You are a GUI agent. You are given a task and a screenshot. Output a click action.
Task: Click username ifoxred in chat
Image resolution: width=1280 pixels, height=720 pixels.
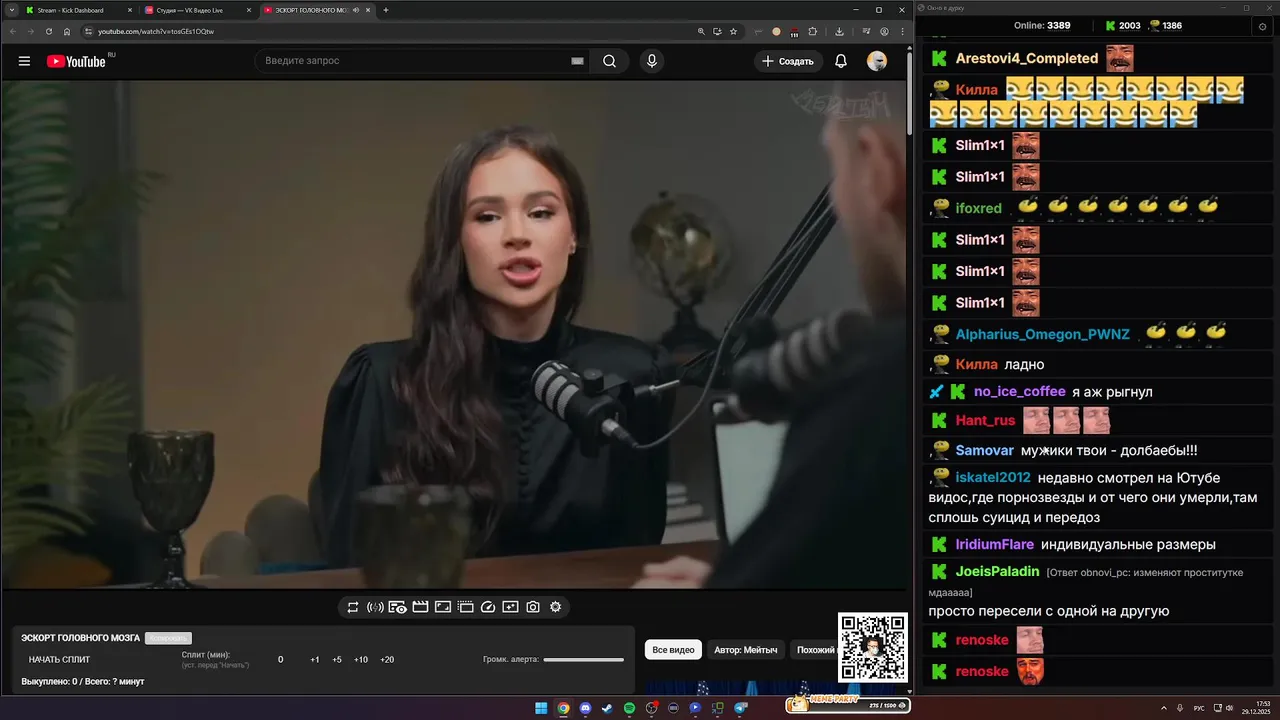[x=979, y=208]
